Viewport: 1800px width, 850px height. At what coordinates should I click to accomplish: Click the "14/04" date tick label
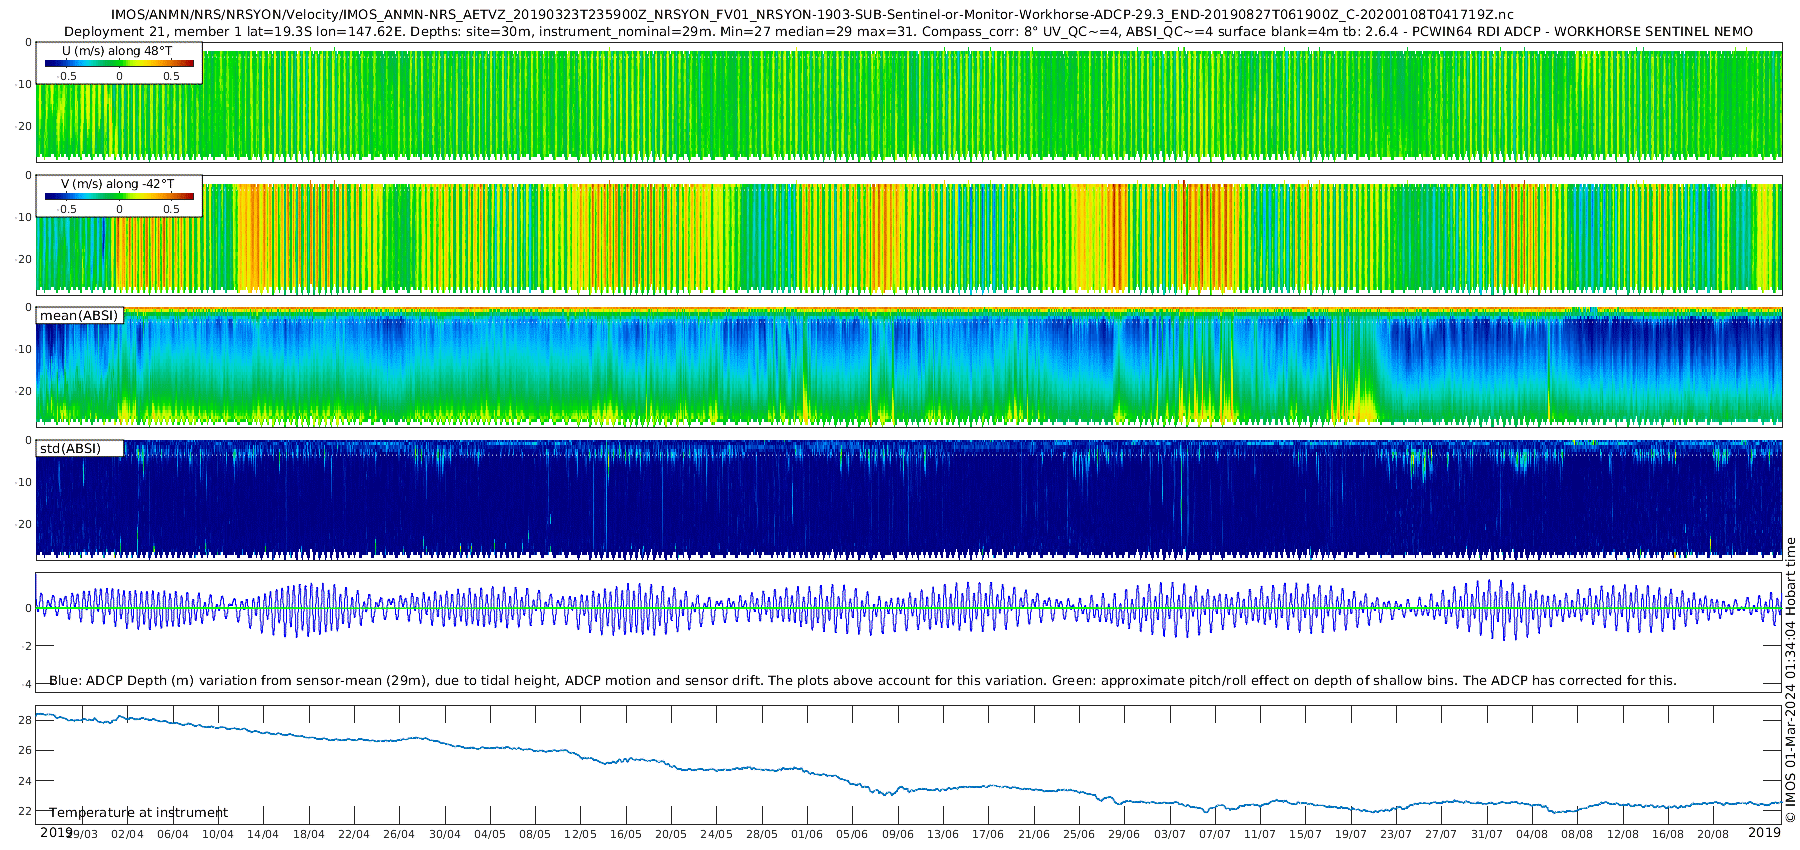click(x=263, y=834)
